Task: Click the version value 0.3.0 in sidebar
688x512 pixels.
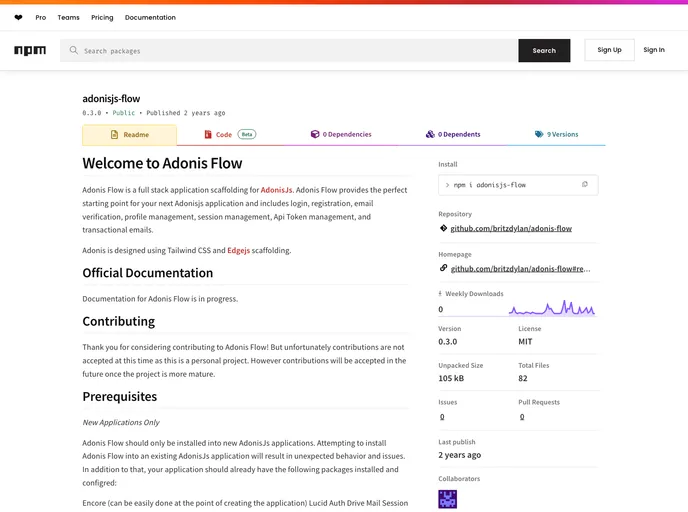Action: point(448,341)
